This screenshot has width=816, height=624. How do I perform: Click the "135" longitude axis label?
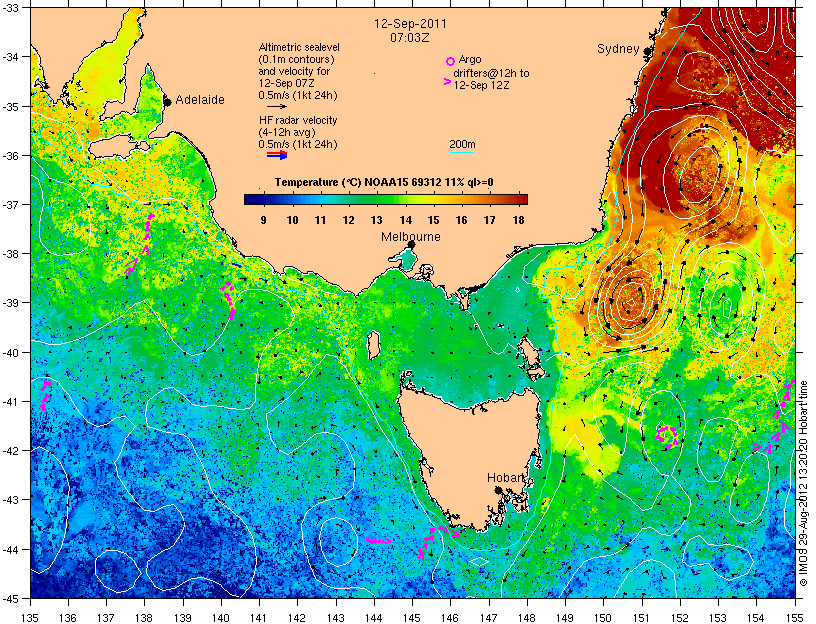tap(30, 618)
